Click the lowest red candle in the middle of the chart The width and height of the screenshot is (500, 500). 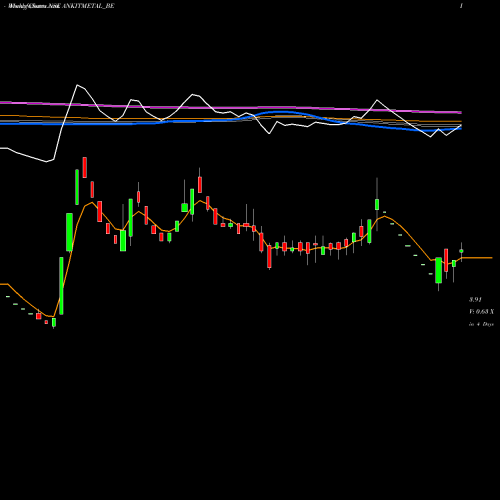(x=269, y=257)
